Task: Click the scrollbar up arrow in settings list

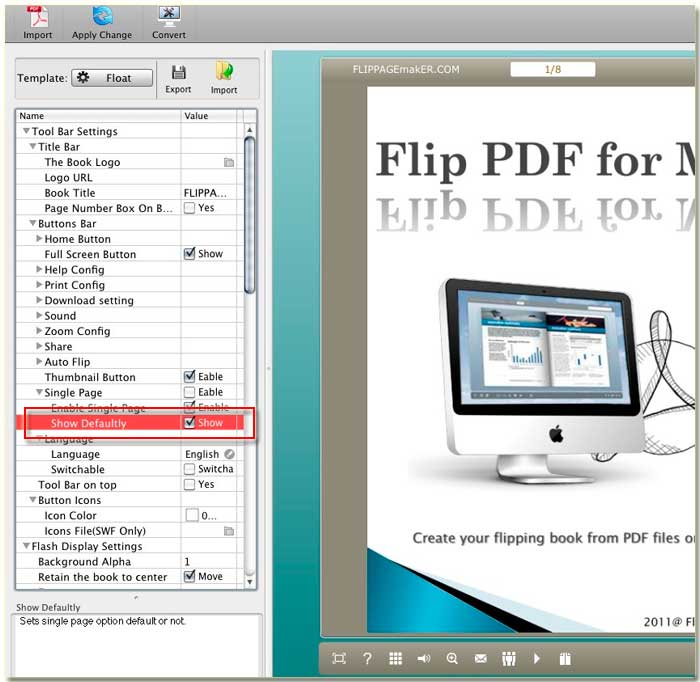Action: tap(250, 130)
